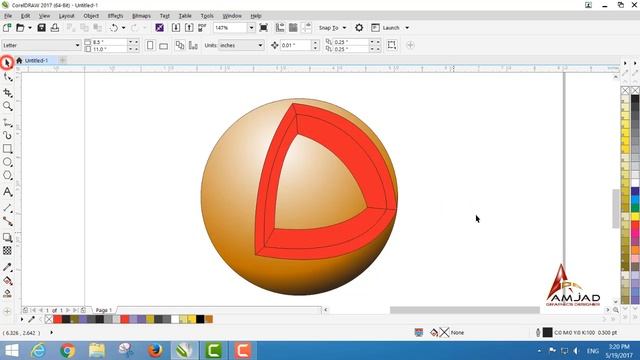Click the horizontal scrollbar thumb
Screen dimensions: 640x360
[x=464, y=310]
